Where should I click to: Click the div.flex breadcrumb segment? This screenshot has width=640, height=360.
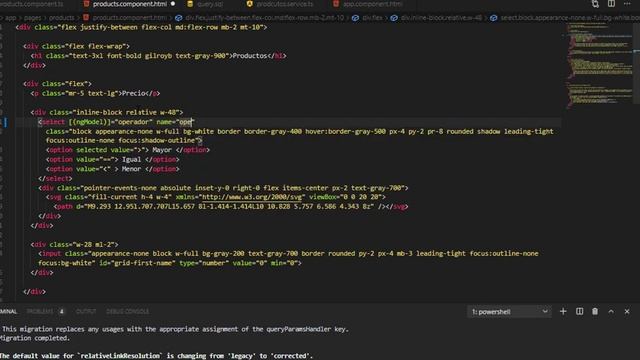[368, 18]
